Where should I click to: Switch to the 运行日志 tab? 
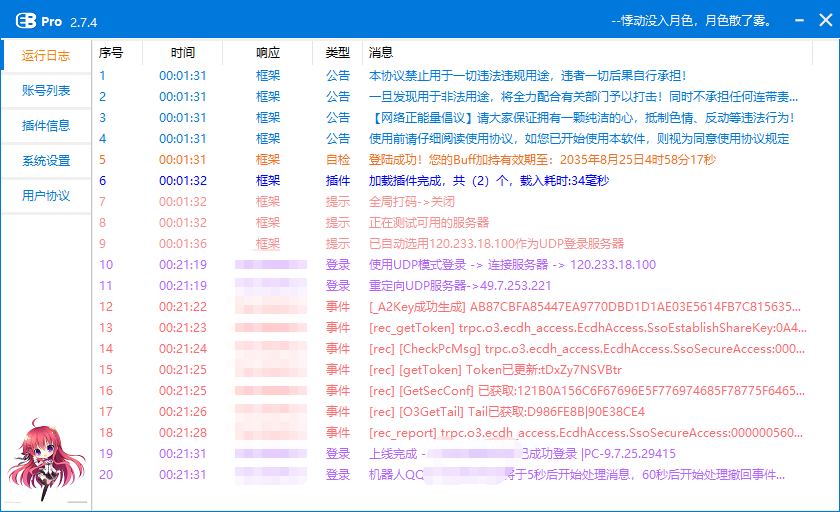click(x=46, y=55)
